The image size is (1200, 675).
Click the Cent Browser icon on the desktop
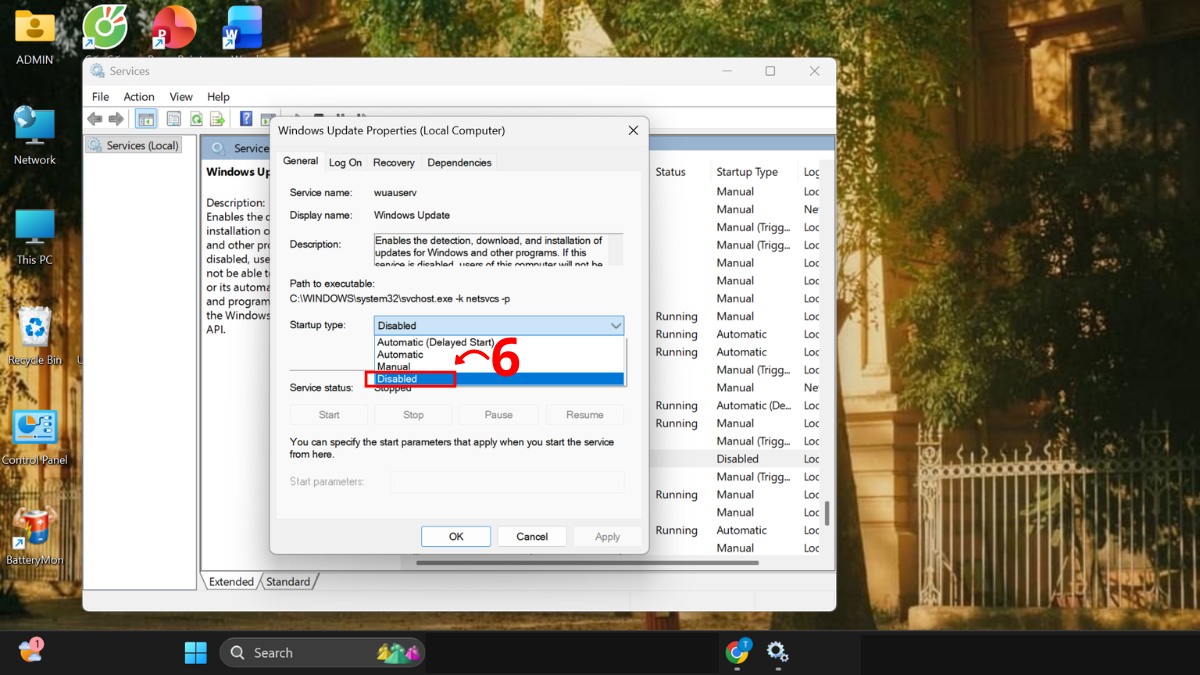[x=103, y=27]
